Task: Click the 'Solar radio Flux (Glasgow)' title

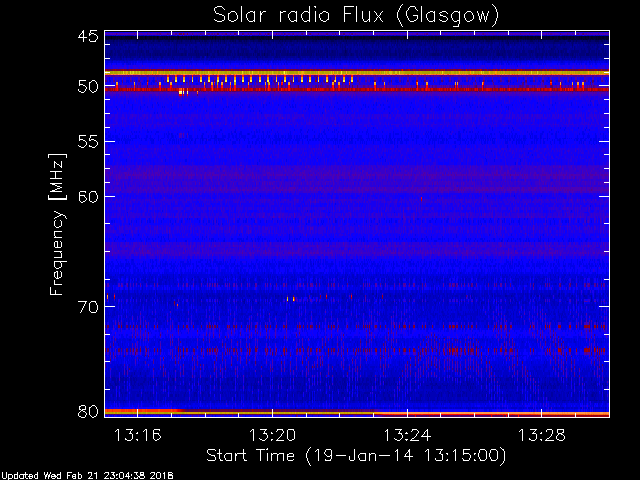Action: pos(356,16)
